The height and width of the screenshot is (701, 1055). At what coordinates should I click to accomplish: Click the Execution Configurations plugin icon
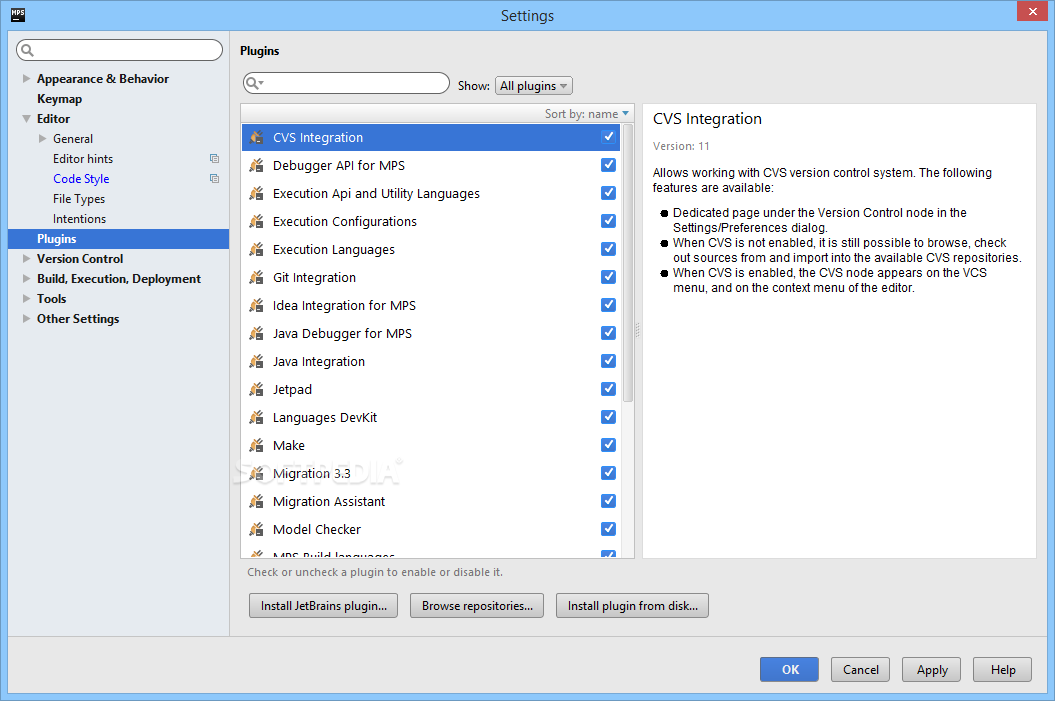(x=256, y=221)
